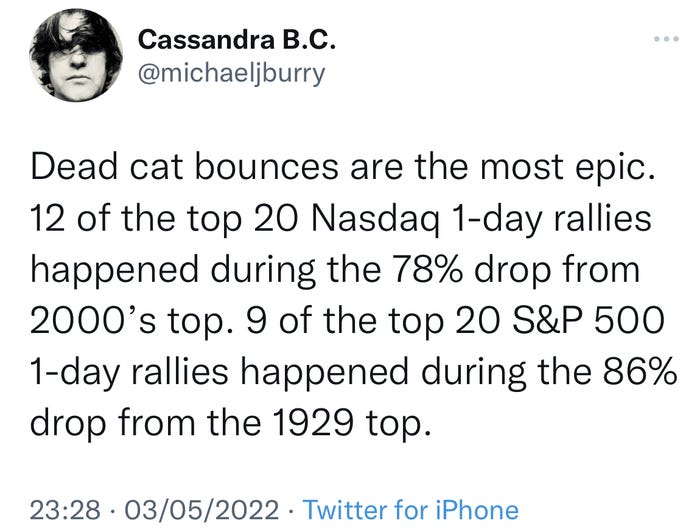Open the Twitter for iPhone source link

pyautogui.click(x=411, y=509)
